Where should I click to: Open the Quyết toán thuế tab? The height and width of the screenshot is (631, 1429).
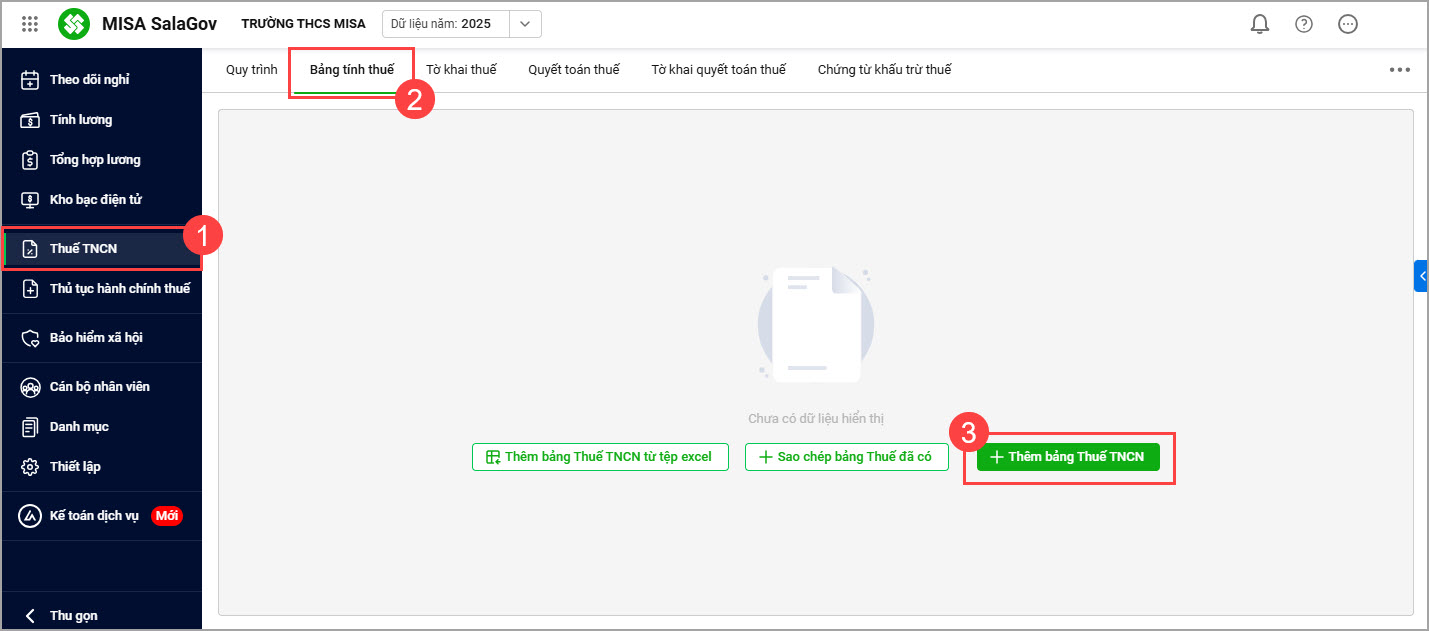pos(574,70)
